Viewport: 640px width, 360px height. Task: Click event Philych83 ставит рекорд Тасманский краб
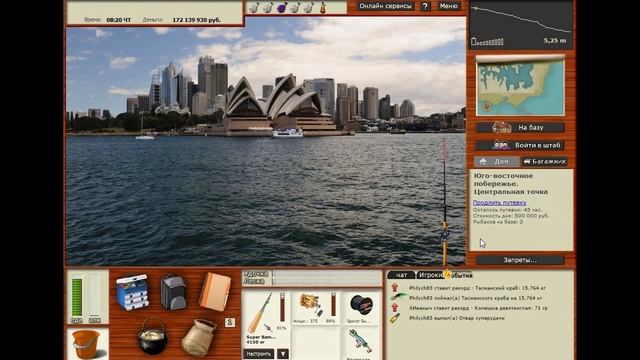click(477, 288)
